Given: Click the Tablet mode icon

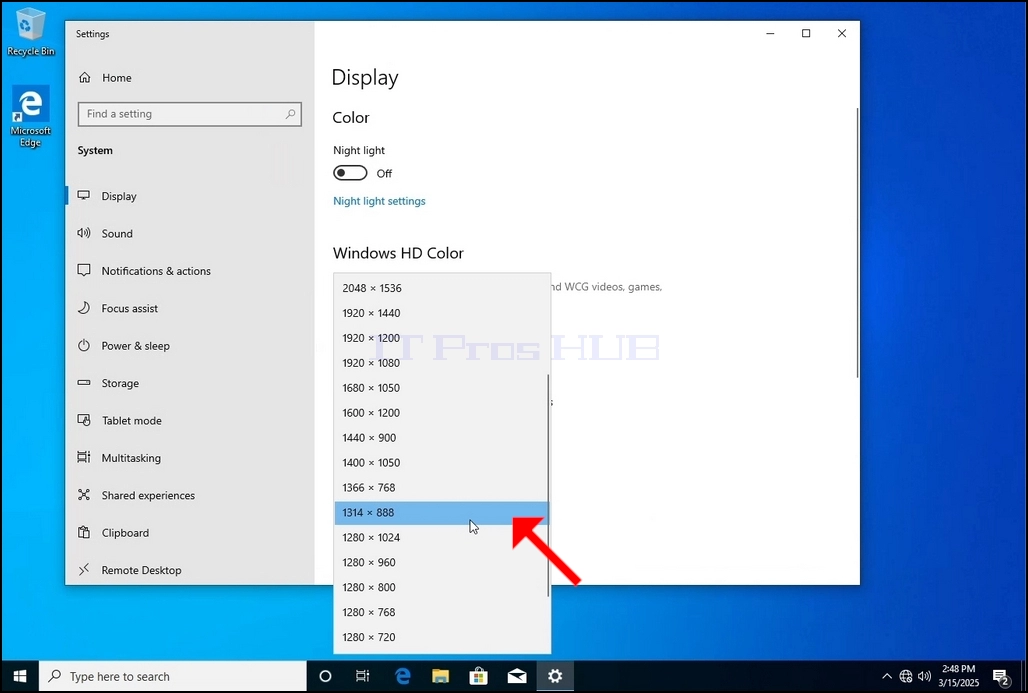Looking at the screenshot, I should point(84,420).
